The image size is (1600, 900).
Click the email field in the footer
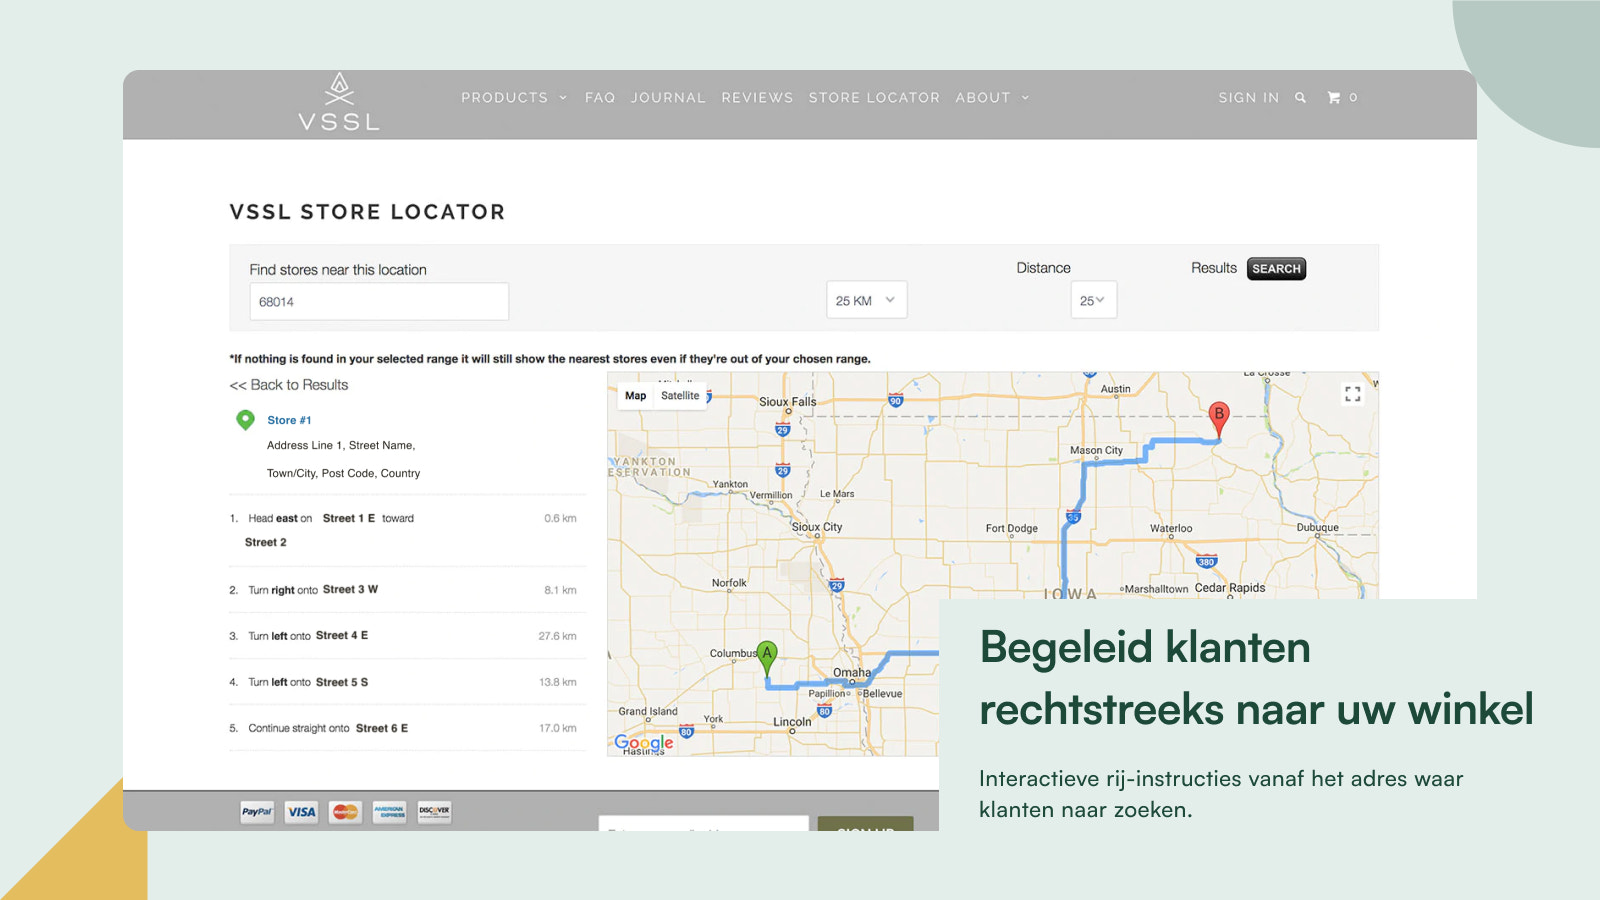tap(703, 824)
